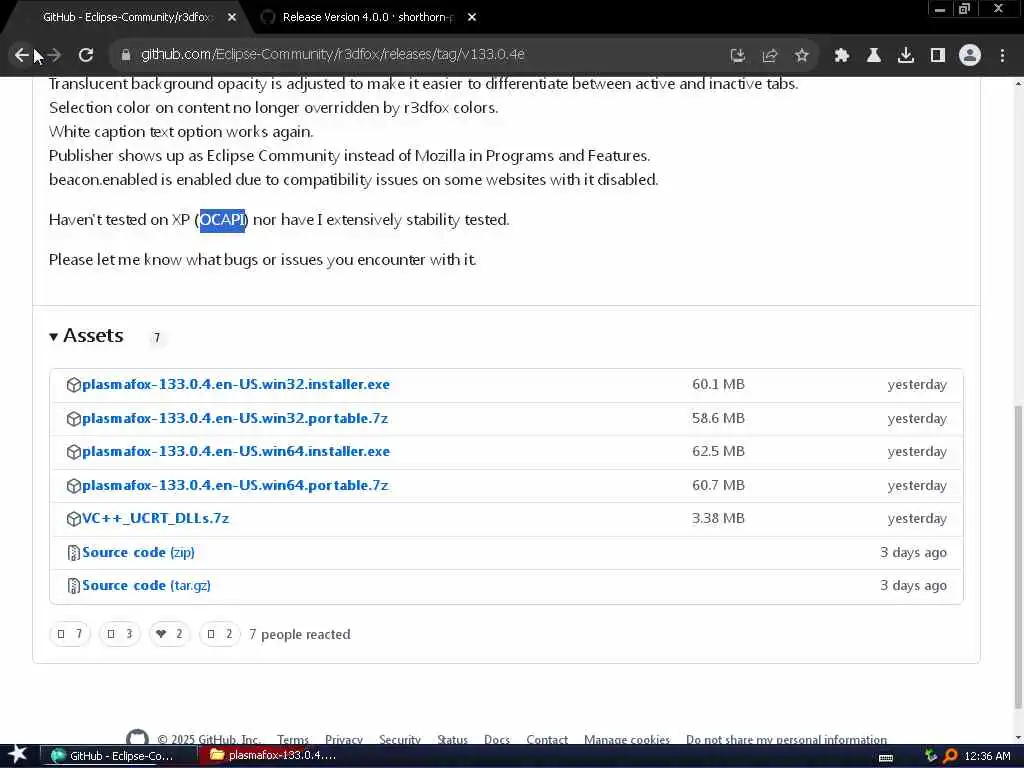This screenshot has width=1024, height=768.
Task: Collapse the Assets section triangle
Action: (x=54, y=337)
